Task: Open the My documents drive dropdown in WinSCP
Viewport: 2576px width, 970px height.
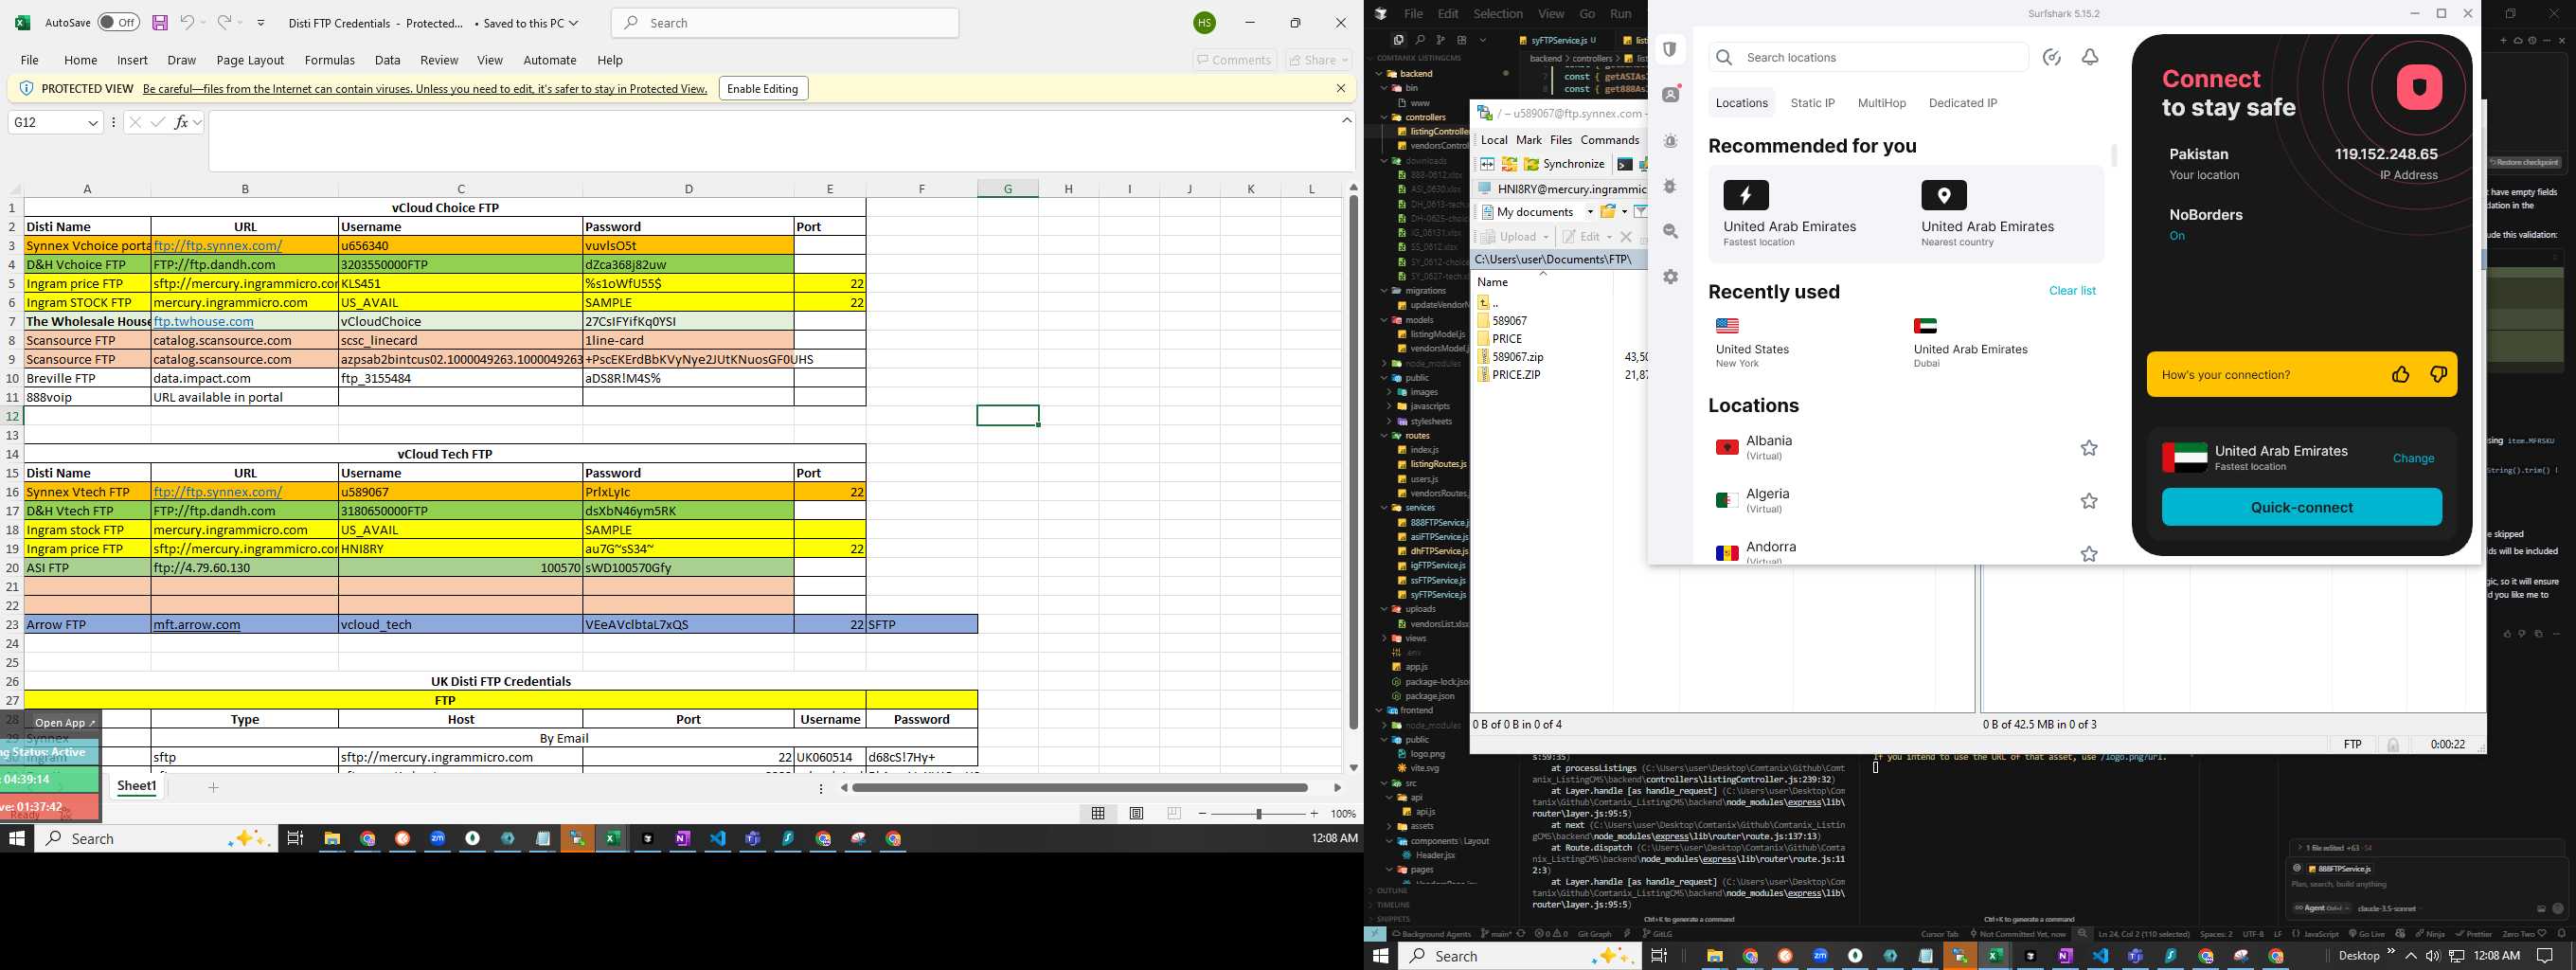Action: [x=1590, y=211]
